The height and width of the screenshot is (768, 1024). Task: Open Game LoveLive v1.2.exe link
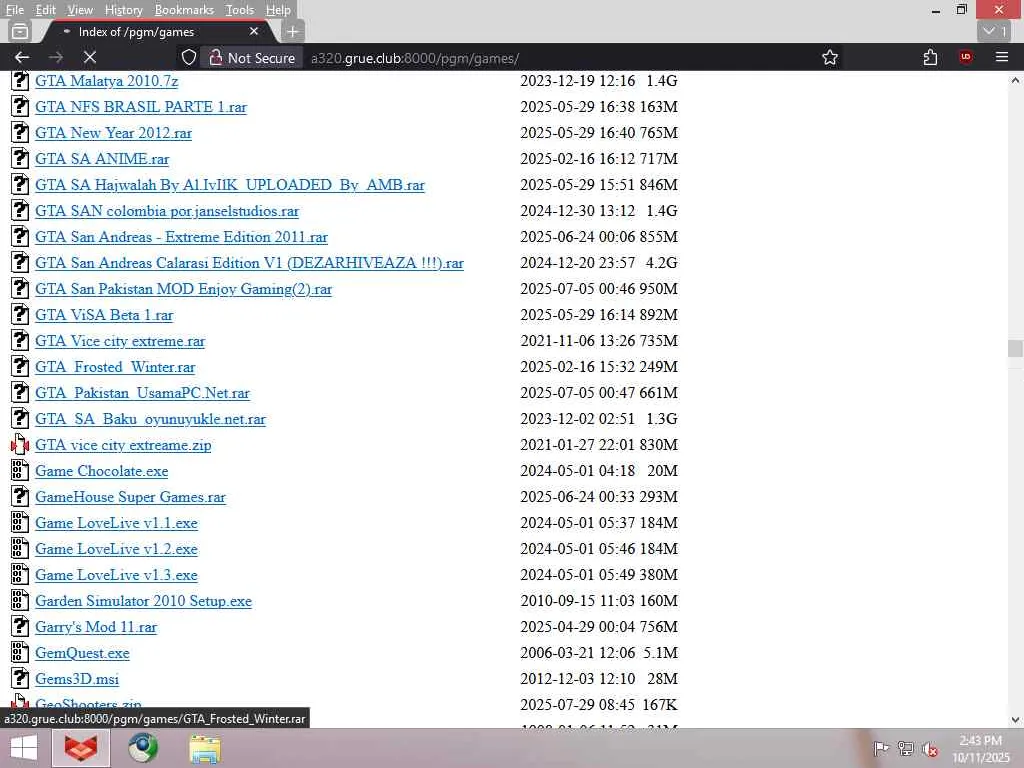[x=116, y=549]
